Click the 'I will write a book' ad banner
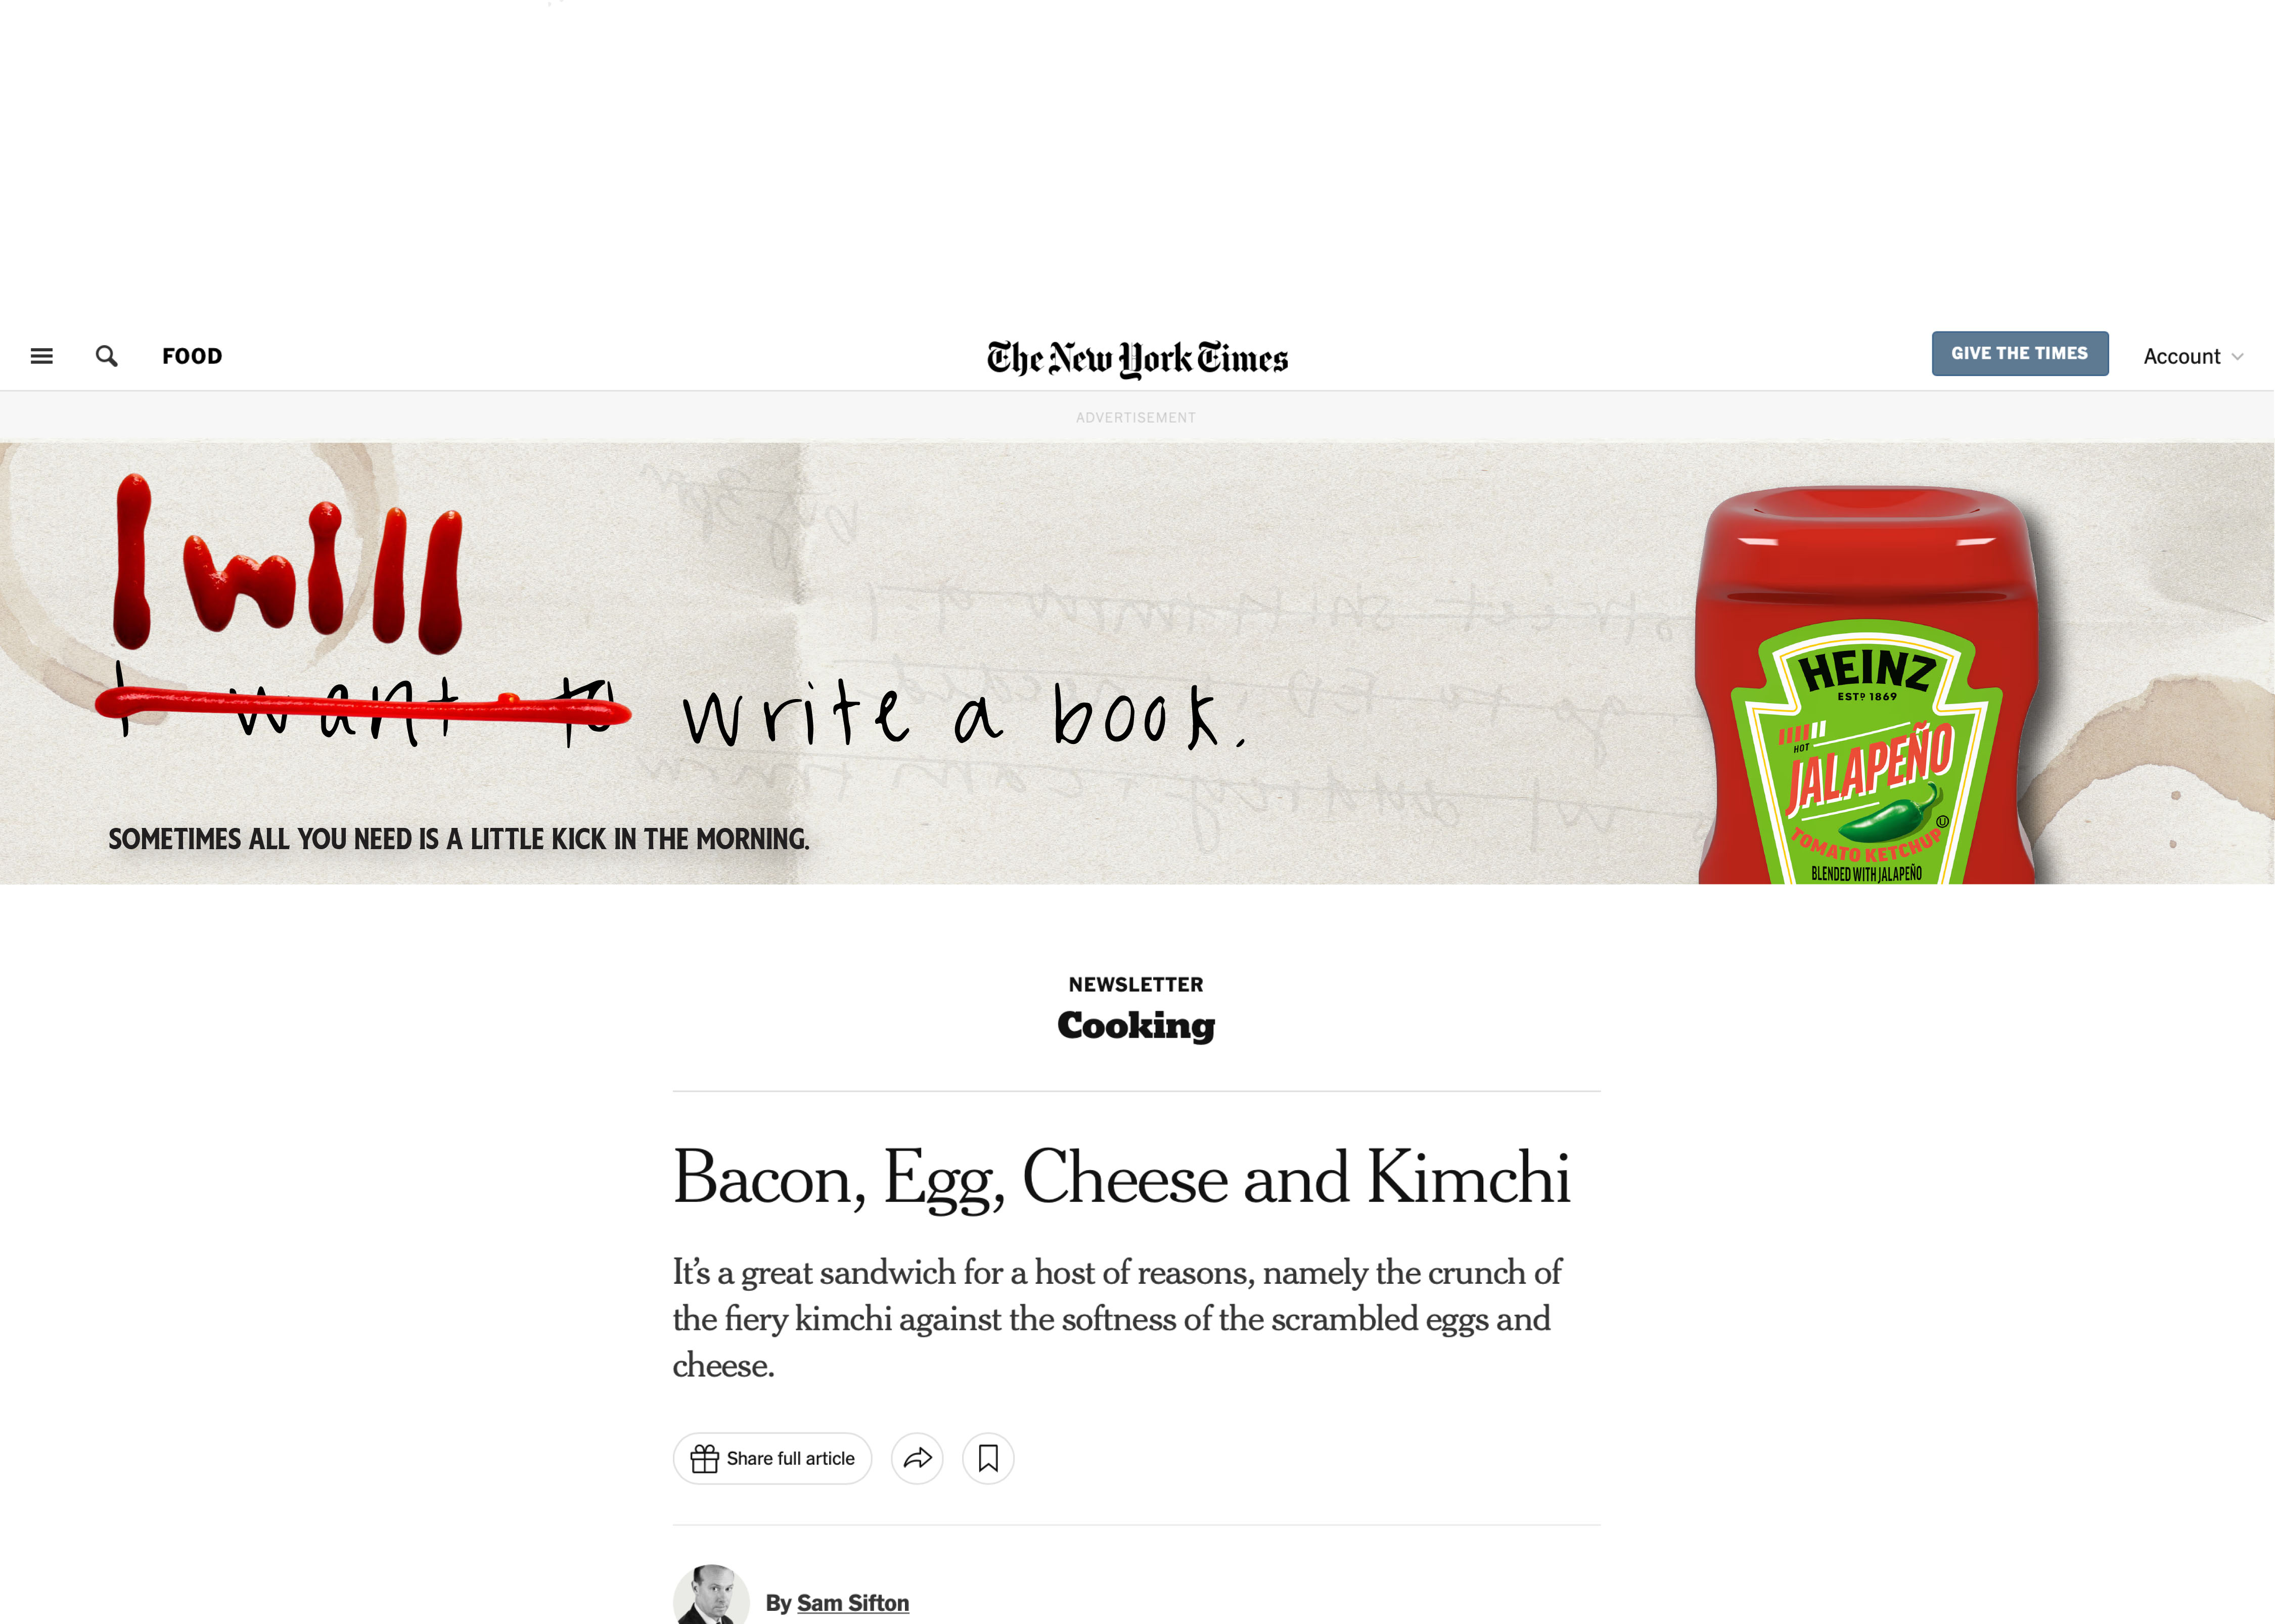The width and height of the screenshot is (2275, 1624). [x=1137, y=663]
